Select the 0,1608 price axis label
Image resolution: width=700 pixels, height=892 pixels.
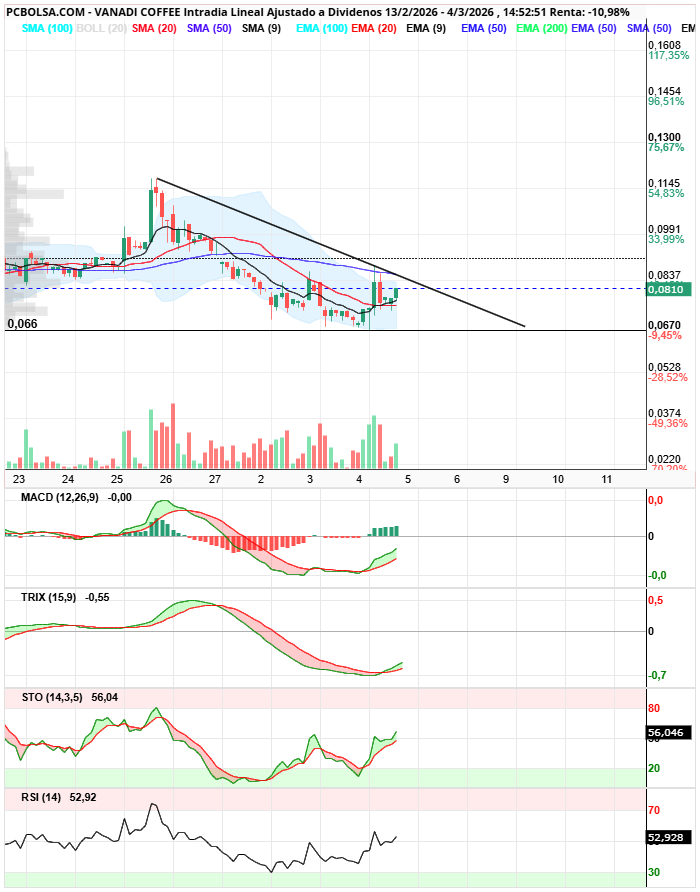point(664,45)
